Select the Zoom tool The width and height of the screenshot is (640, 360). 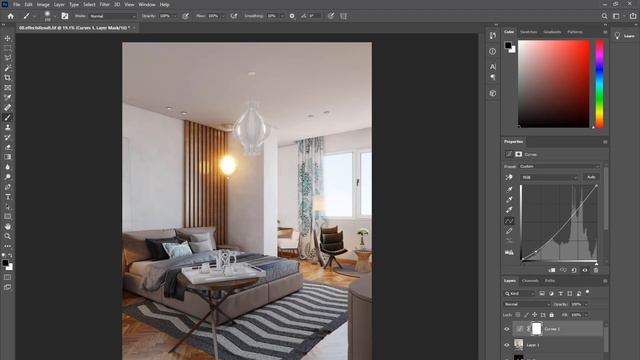tap(8, 236)
